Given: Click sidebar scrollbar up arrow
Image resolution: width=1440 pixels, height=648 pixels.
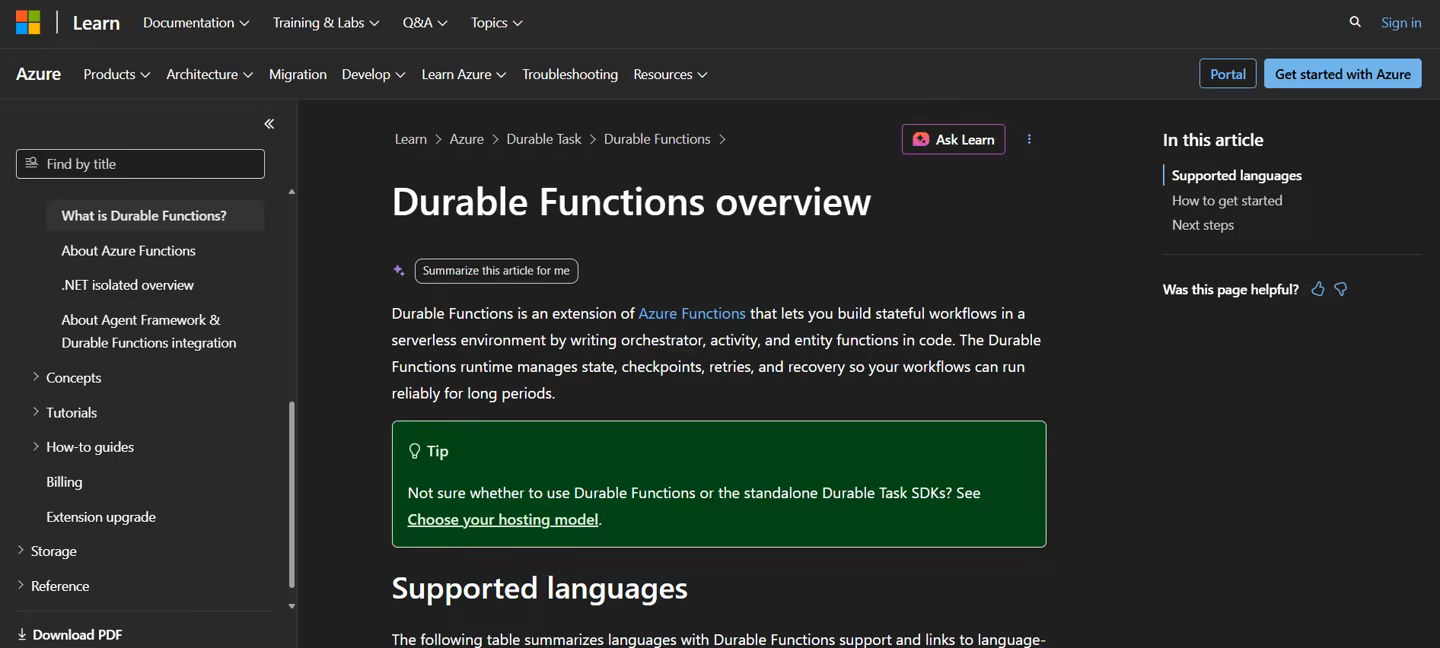Looking at the screenshot, I should pyautogui.click(x=292, y=191).
